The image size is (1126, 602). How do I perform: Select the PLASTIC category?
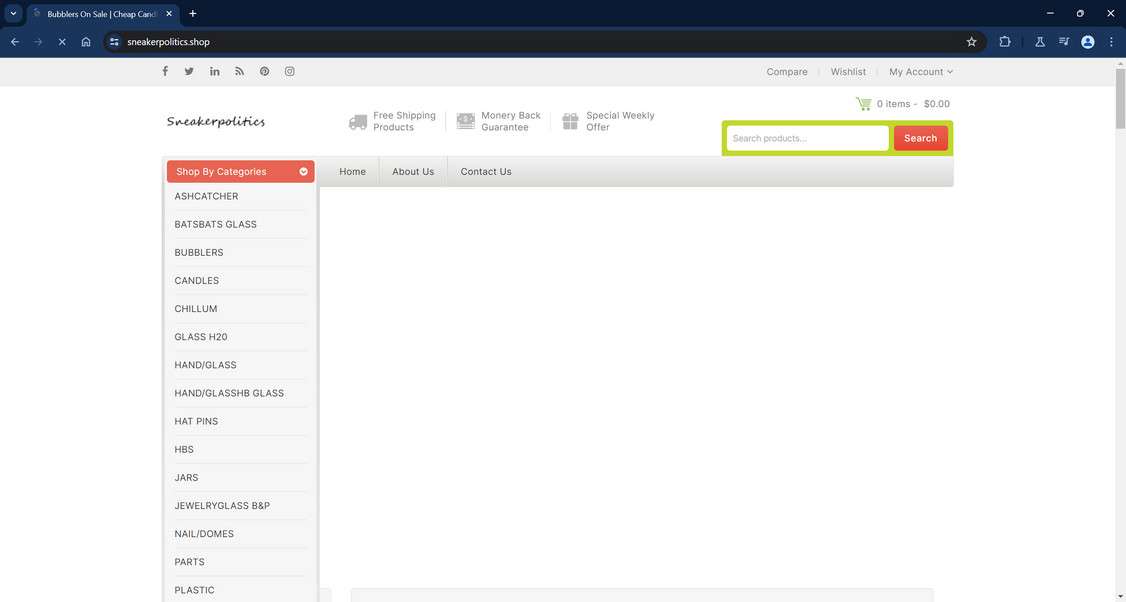(195, 590)
